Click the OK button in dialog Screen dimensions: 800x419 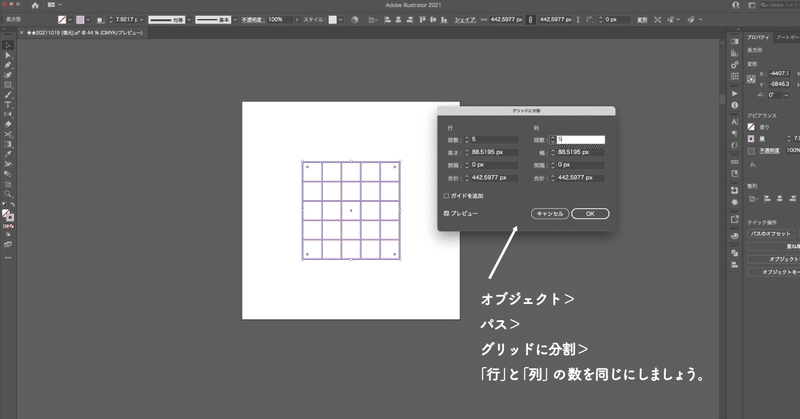click(x=590, y=214)
